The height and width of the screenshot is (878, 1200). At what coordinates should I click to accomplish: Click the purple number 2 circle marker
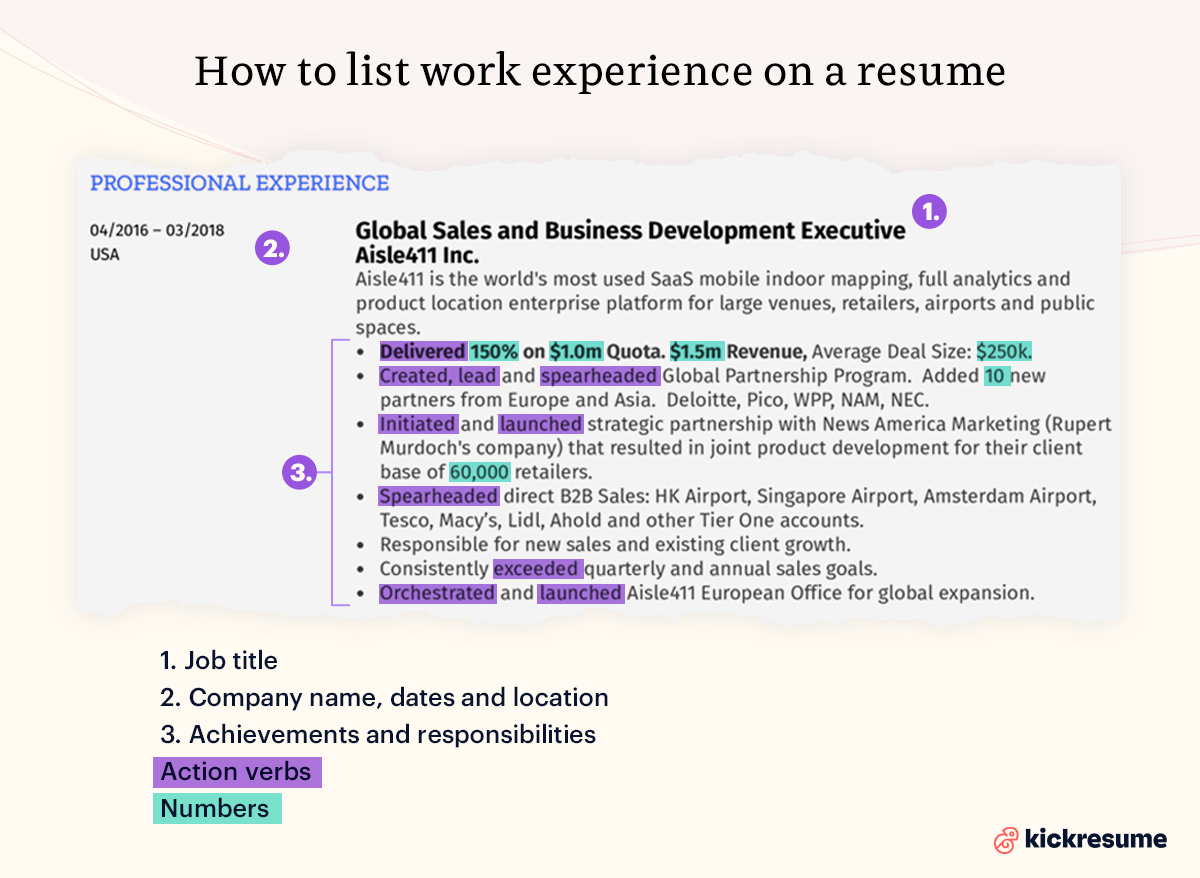click(x=272, y=247)
